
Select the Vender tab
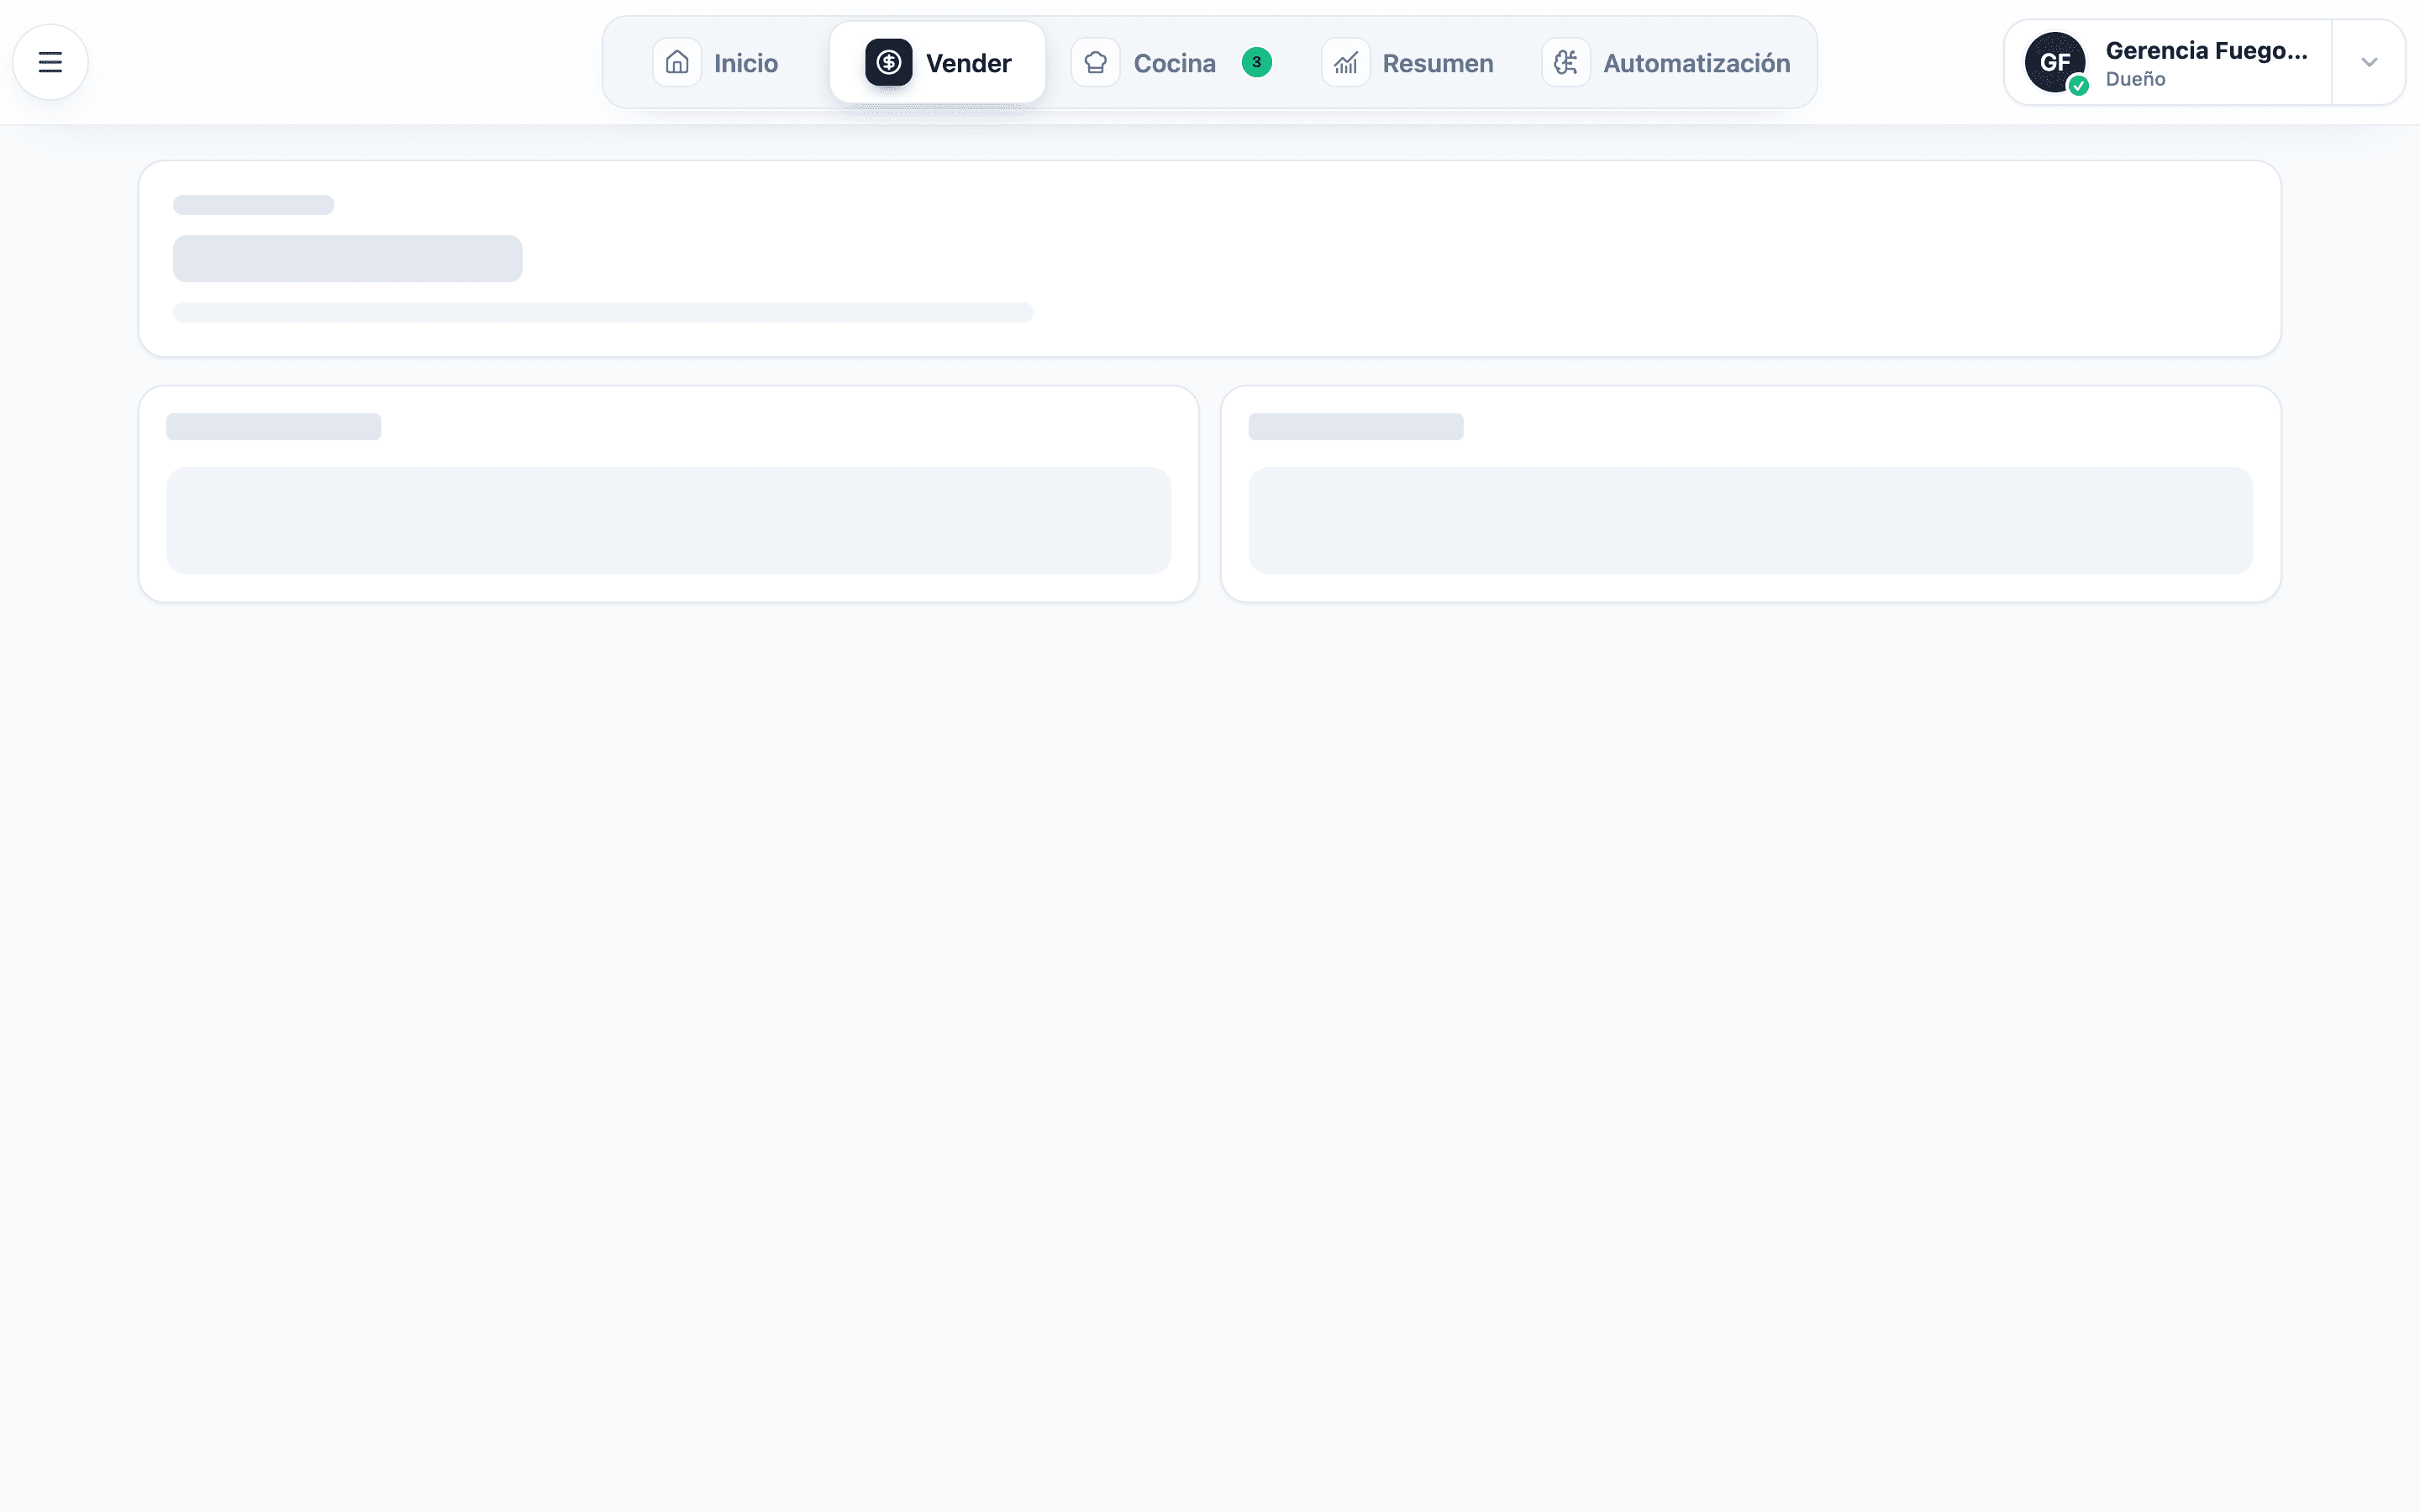click(x=938, y=62)
